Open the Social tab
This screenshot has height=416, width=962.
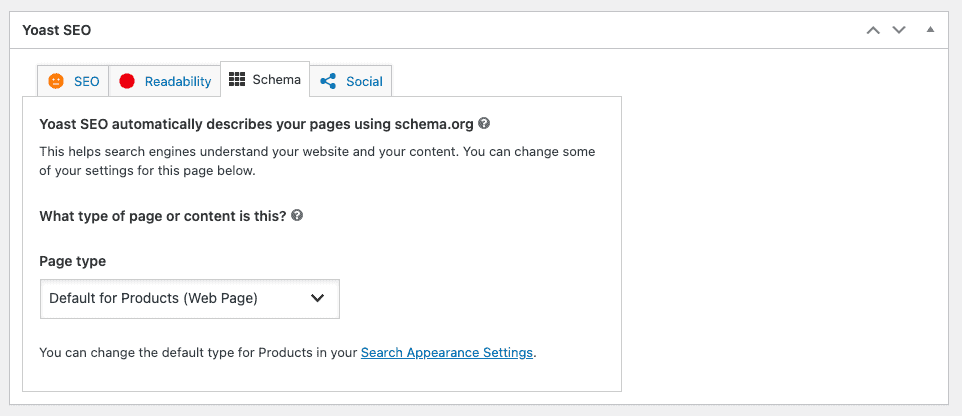tap(351, 81)
